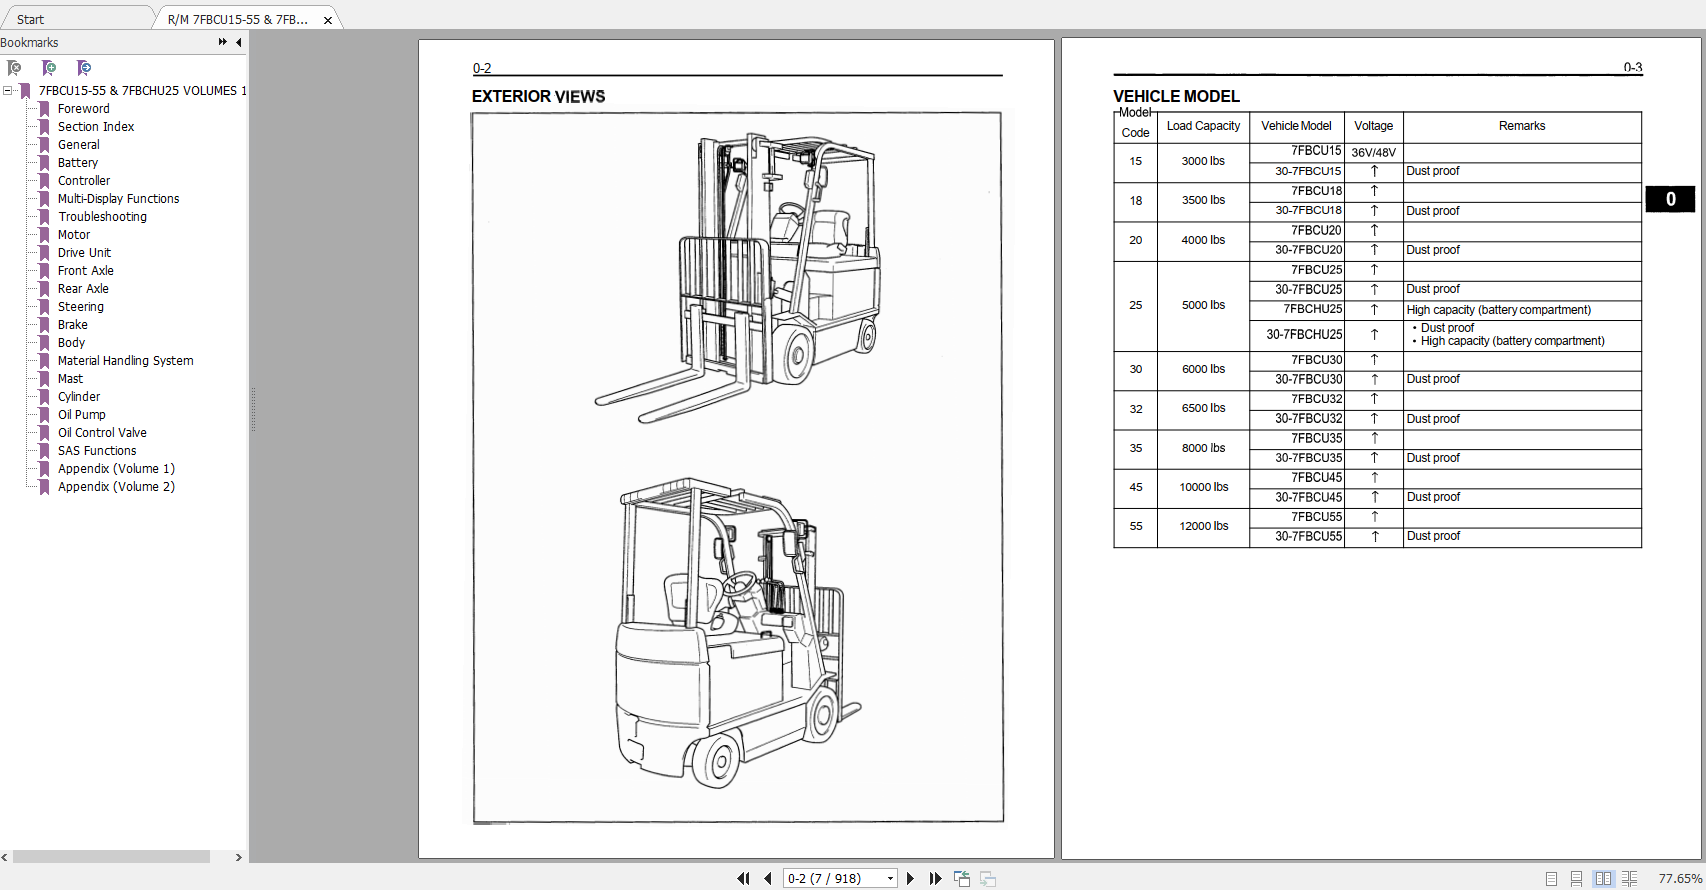Viewport: 1706px width, 890px height.
Task: Switch to single page layout
Action: tap(1551, 878)
